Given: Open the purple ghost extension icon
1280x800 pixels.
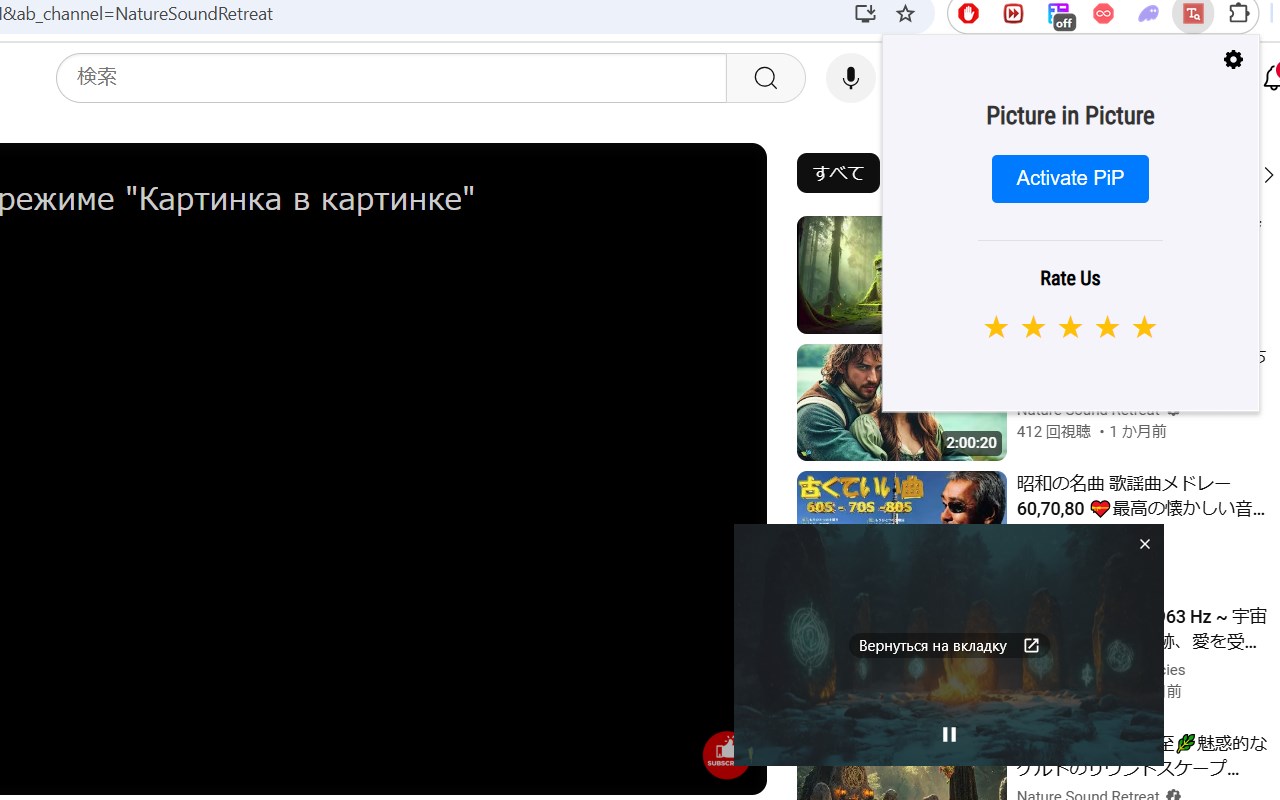Looking at the screenshot, I should point(1148,14).
